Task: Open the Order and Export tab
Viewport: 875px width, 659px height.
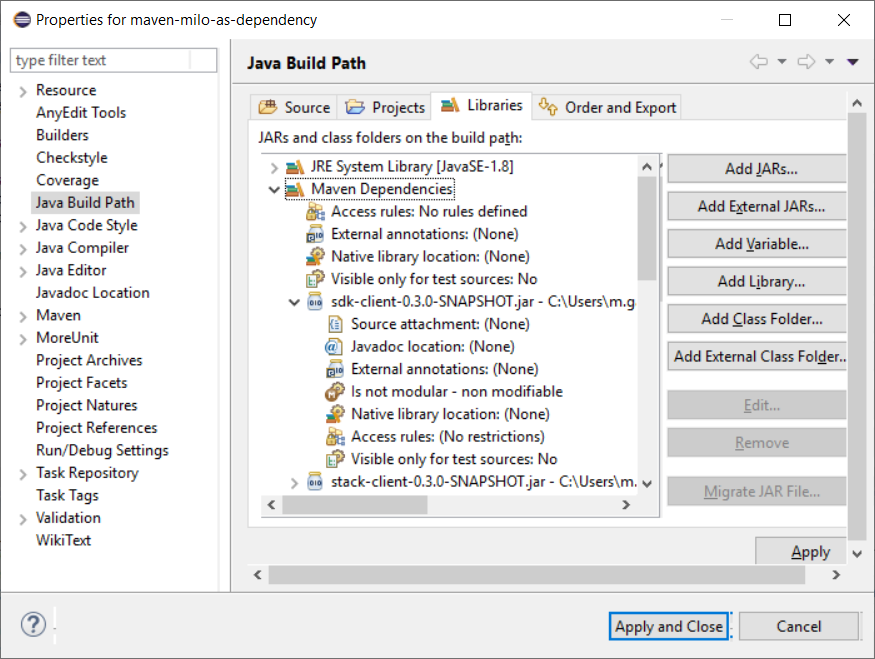Action: 607,107
